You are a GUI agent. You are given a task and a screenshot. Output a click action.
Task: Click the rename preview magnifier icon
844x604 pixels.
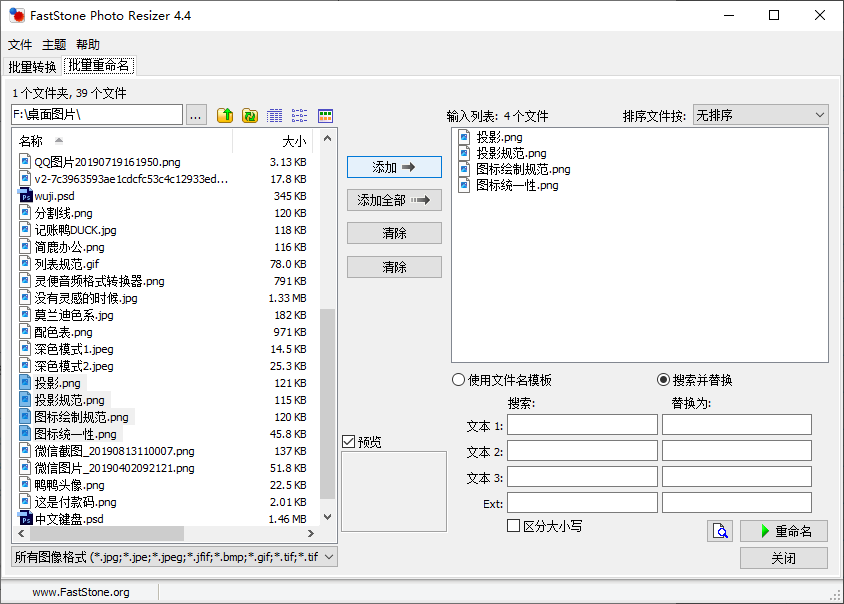point(720,531)
